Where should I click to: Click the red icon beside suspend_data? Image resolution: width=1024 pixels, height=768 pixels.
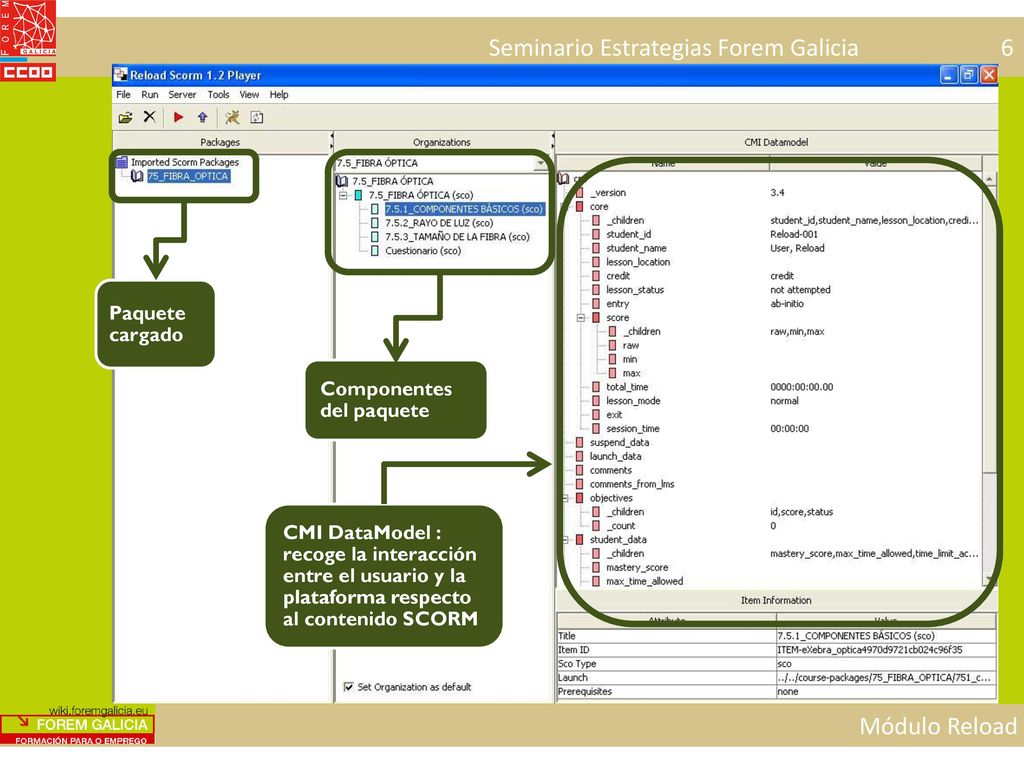tap(579, 442)
